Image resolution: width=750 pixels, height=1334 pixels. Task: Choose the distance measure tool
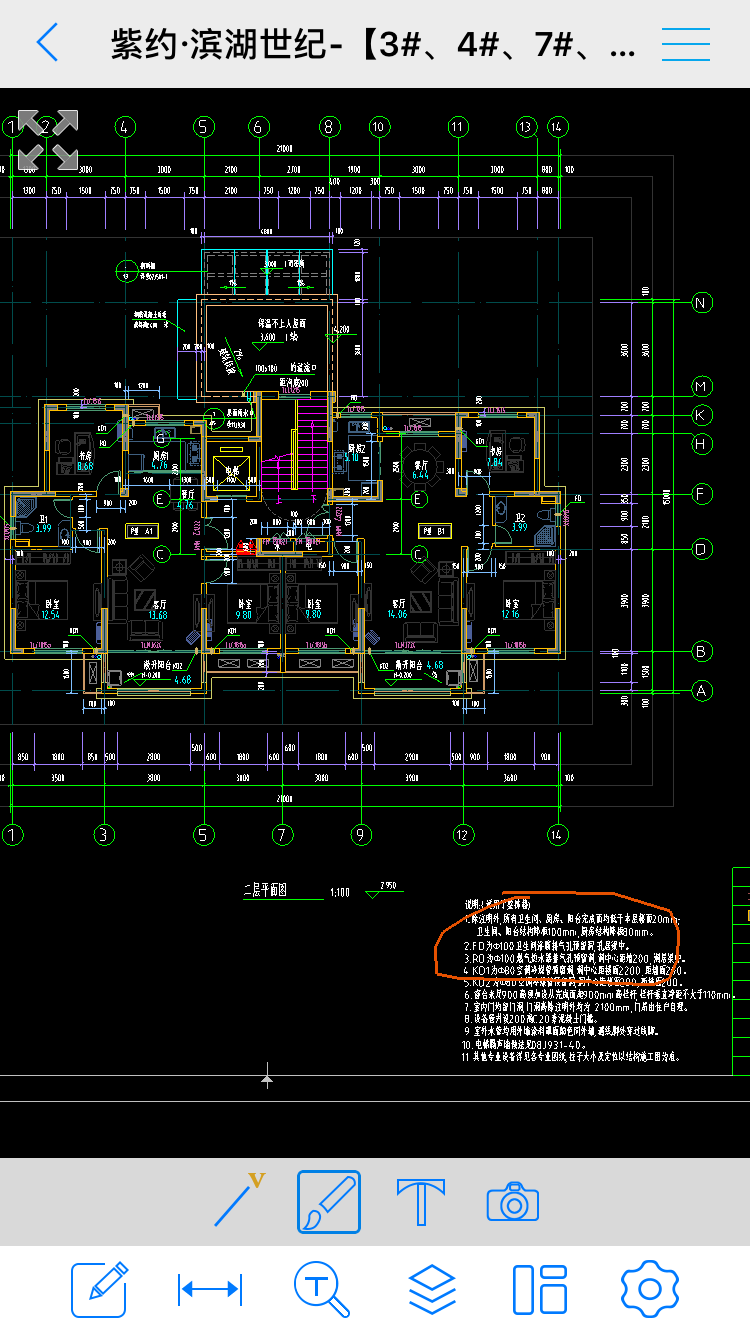(x=210, y=1290)
